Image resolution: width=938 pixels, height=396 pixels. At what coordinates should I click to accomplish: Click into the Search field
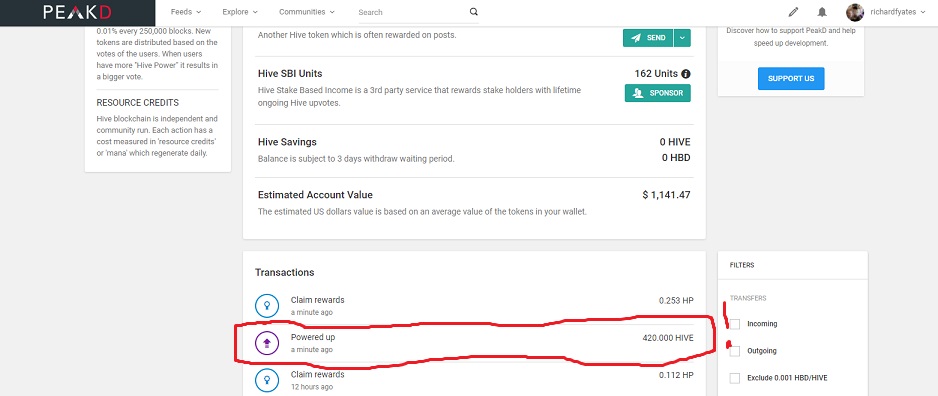[413, 12]
